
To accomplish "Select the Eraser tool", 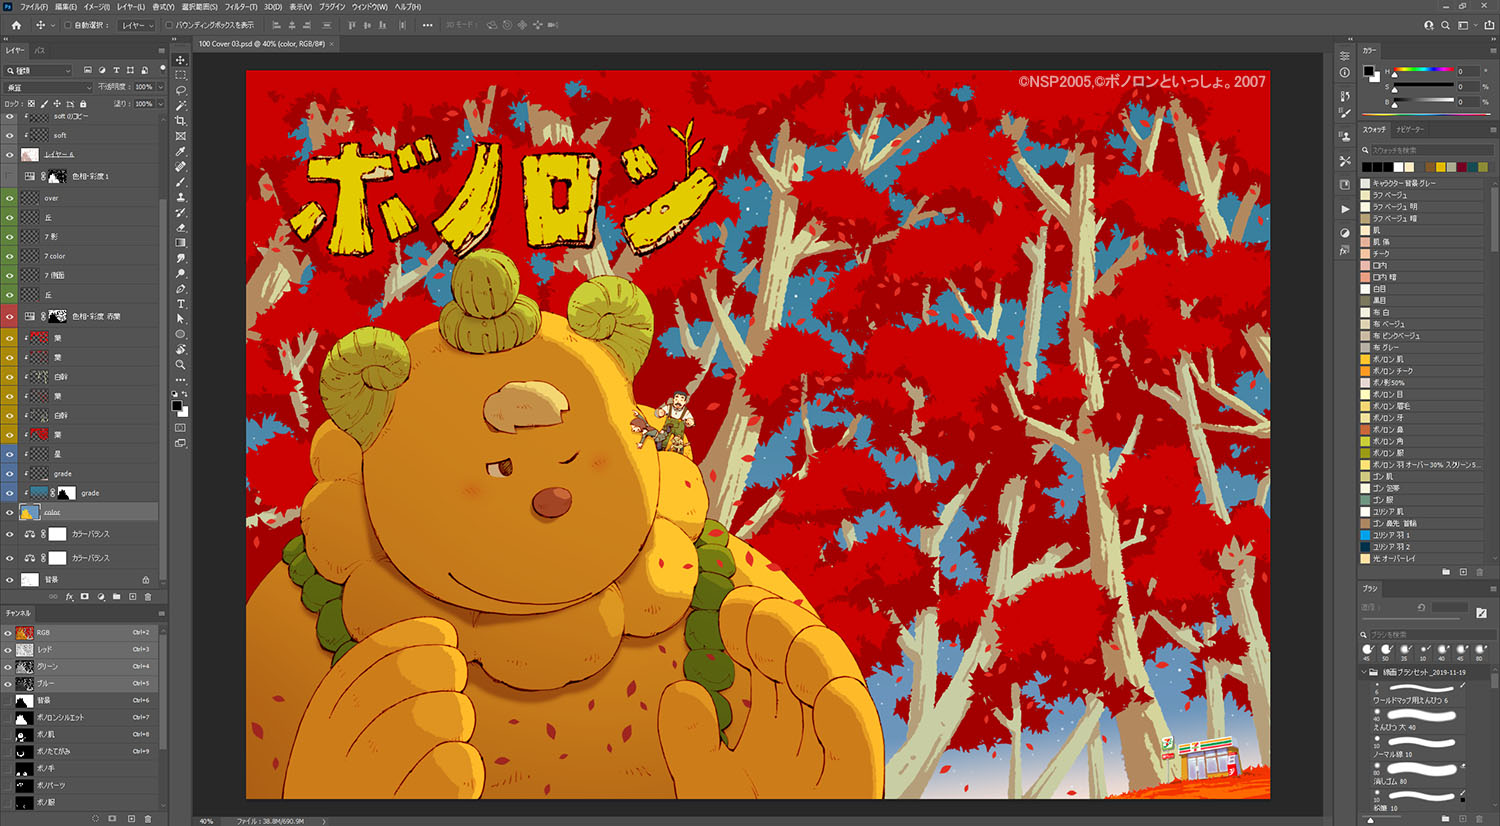I will (181, 228).
